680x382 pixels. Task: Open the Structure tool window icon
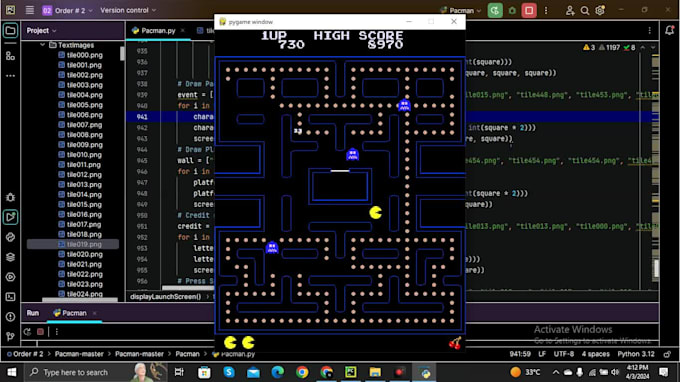tap(10, 56)
